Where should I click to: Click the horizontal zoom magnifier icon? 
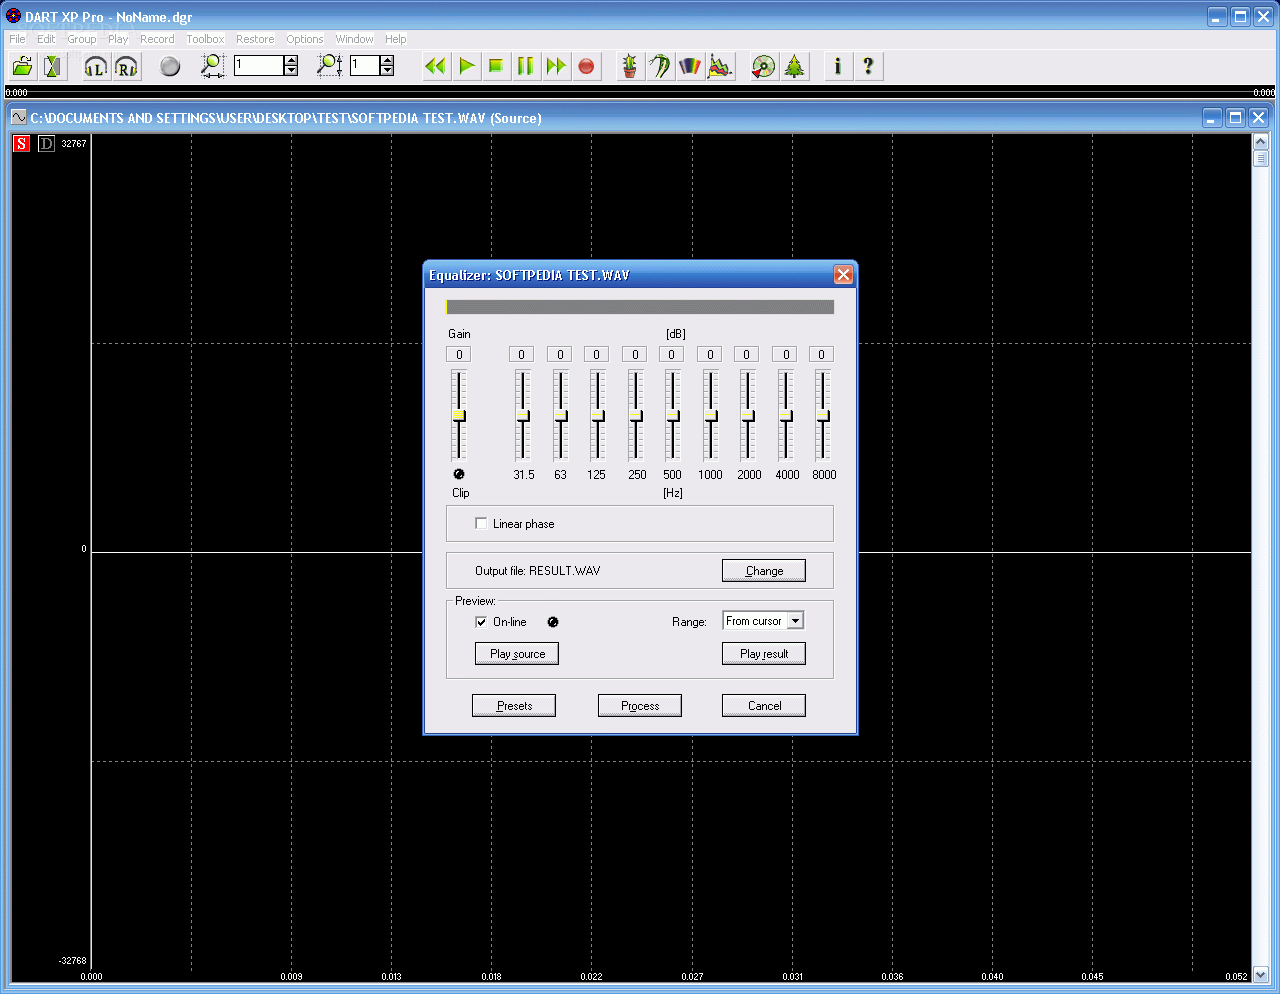coord(212,66)
